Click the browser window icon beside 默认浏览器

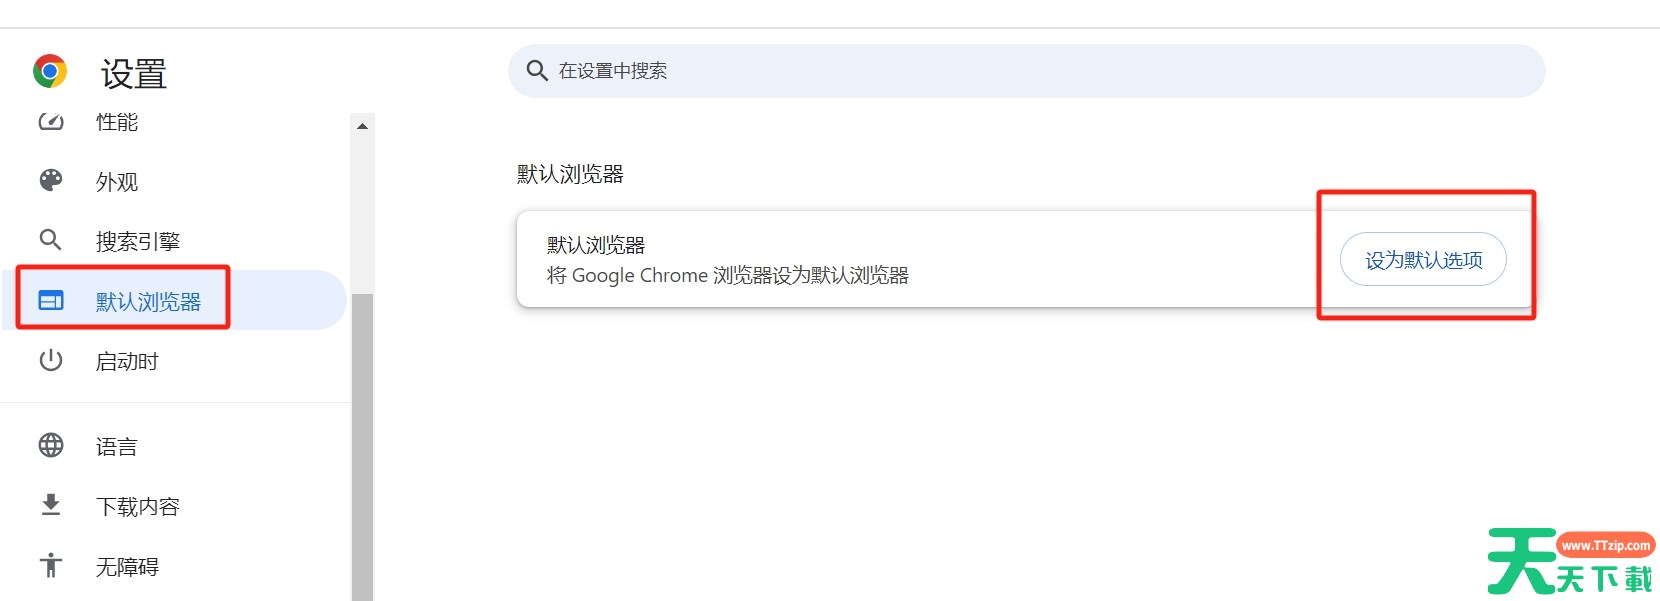[51, 300]
